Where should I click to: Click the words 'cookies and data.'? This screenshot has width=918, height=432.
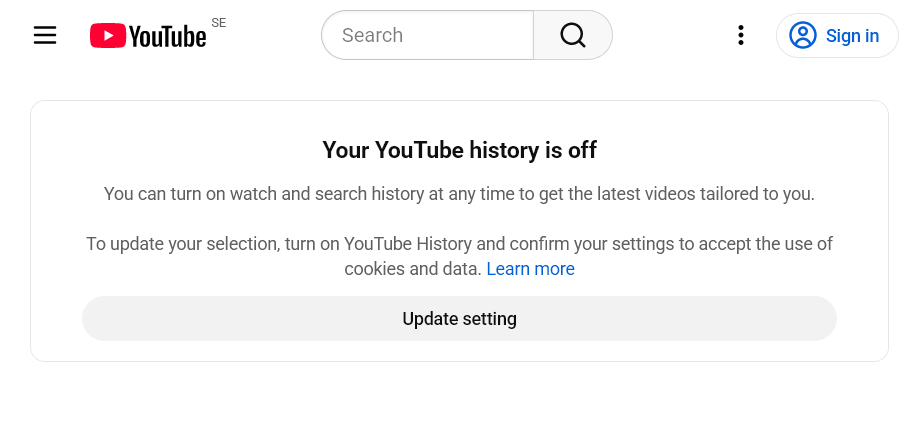tap(413, 269)
